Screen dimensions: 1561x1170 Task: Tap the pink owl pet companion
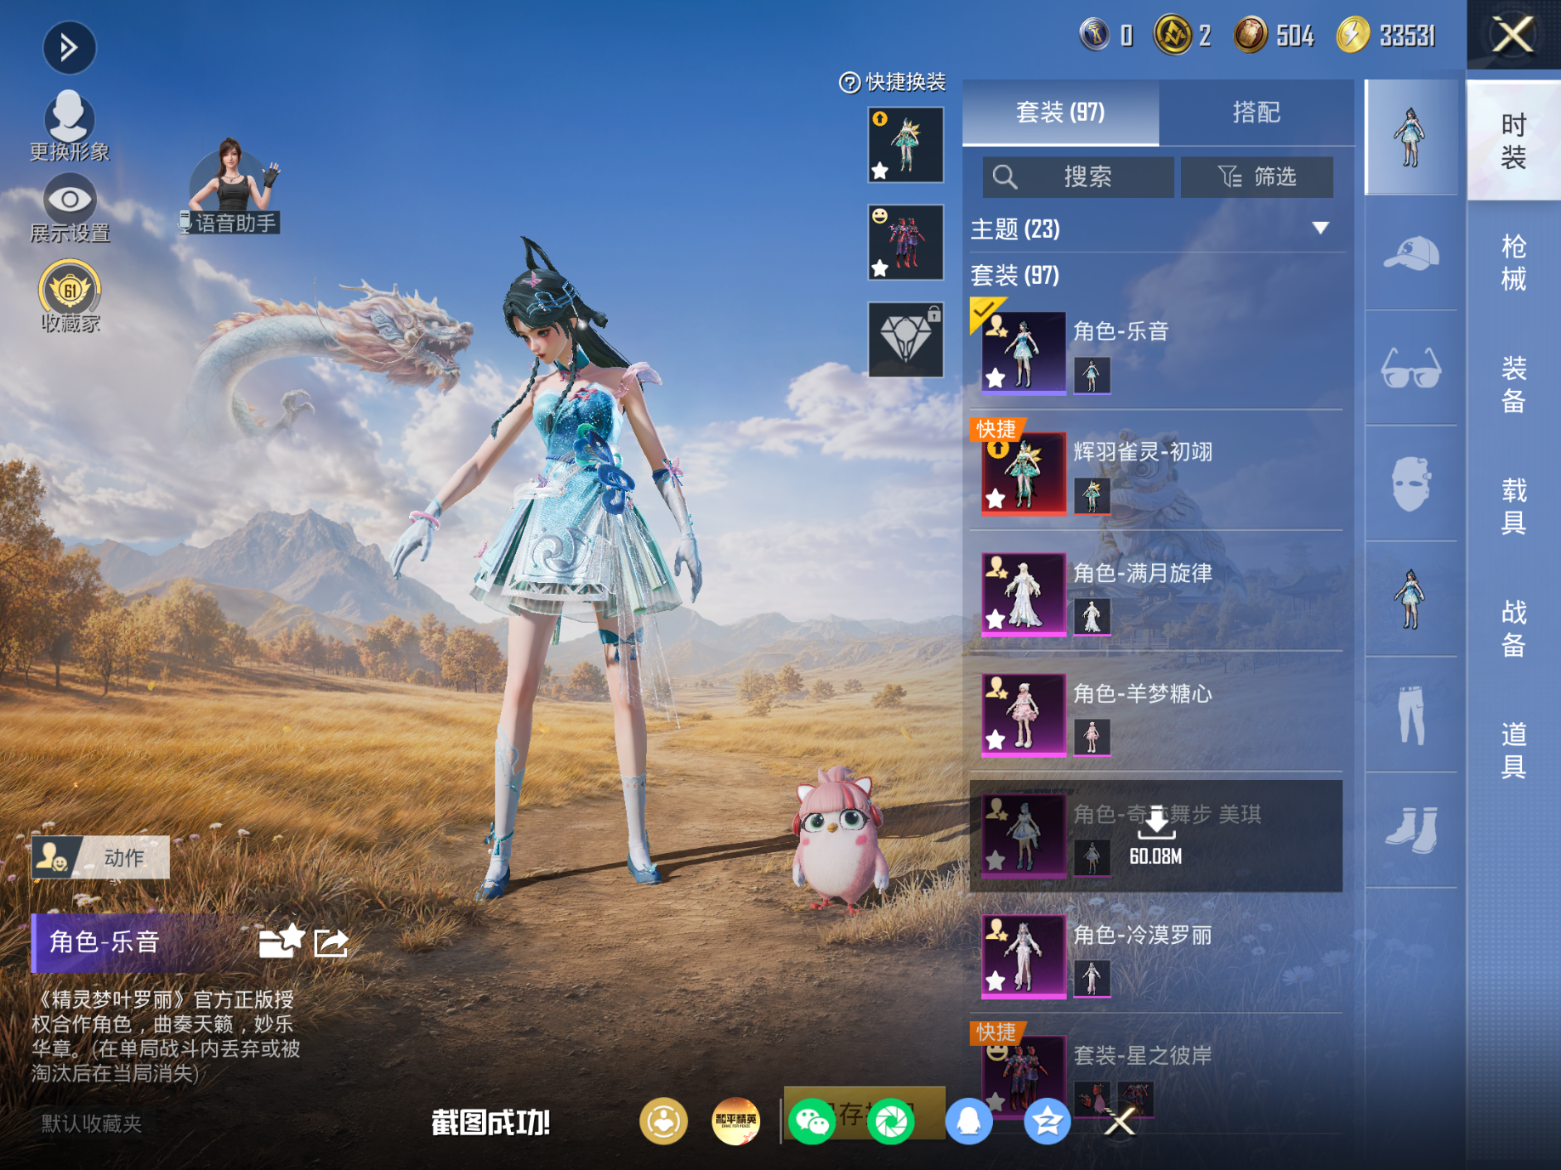pos(840,838)
